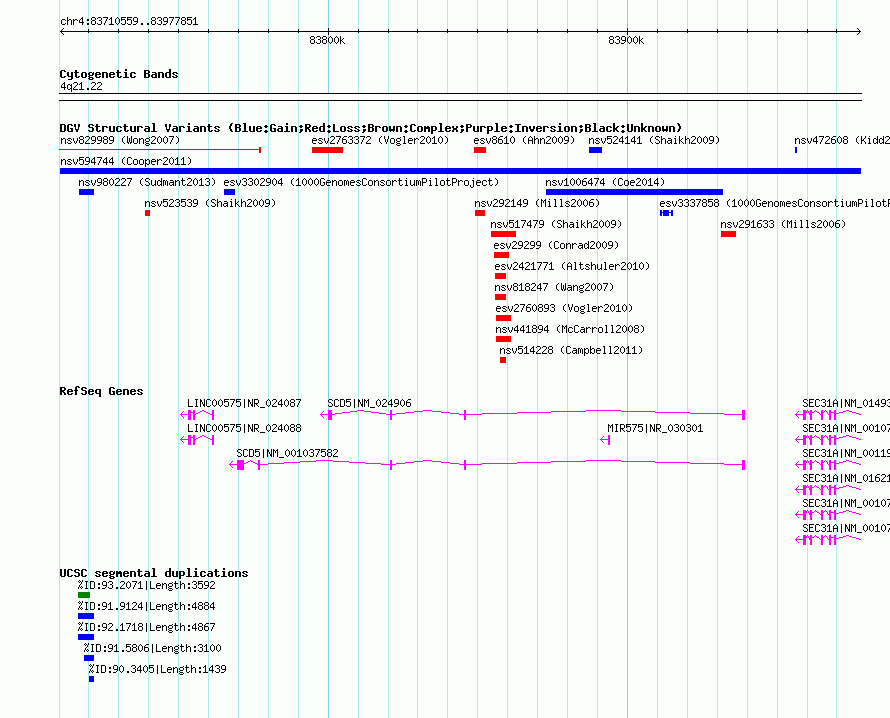Open the DGV Structural Variants track title
The width and height of the screenshot is (890, 718).
pos(371,128)
